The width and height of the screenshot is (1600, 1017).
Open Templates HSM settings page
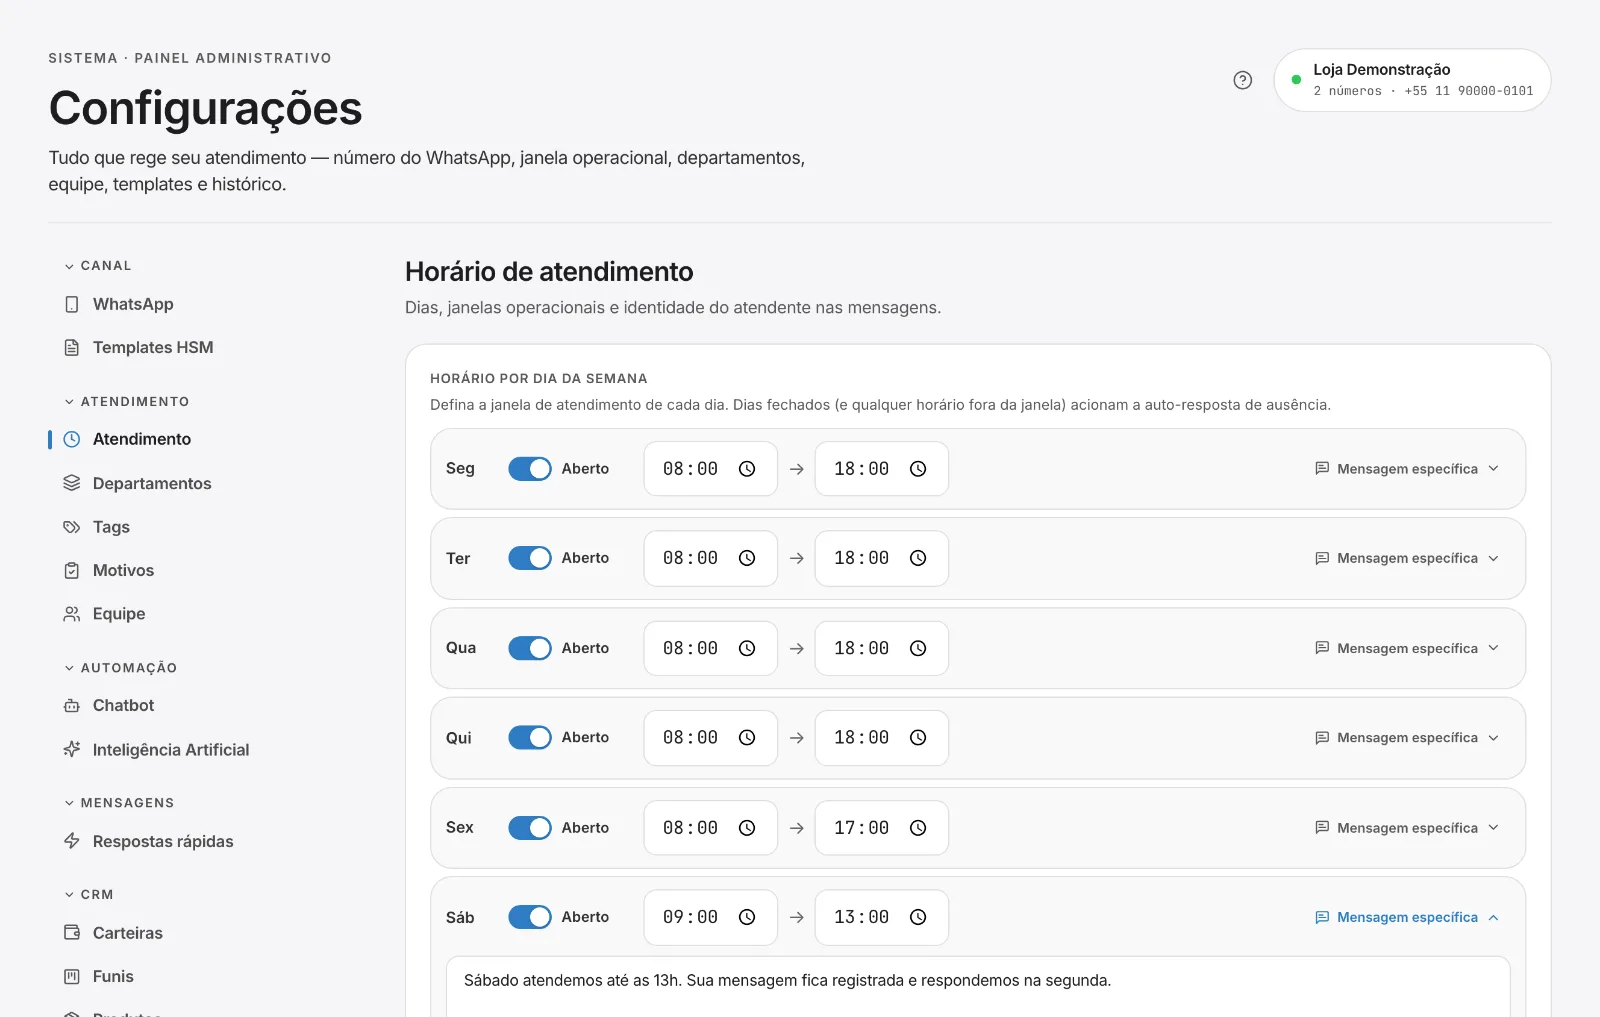[153, 348]
